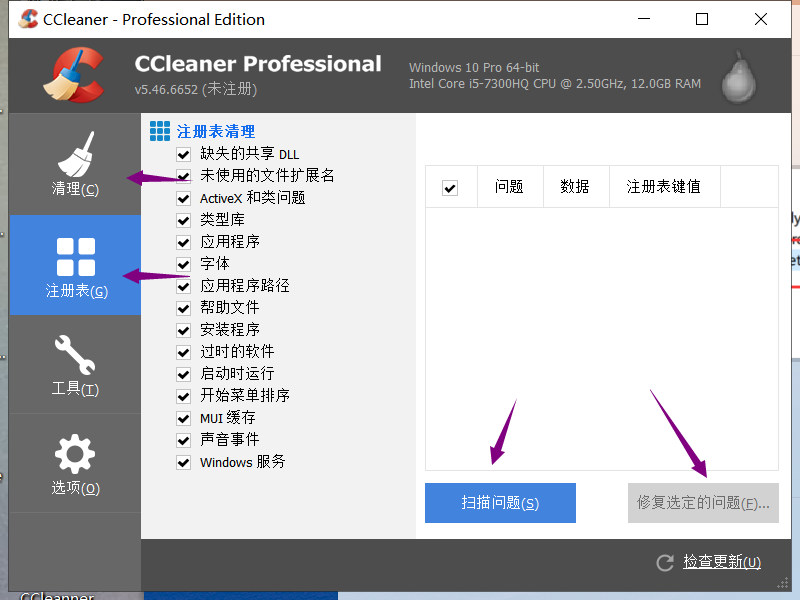800x600 pixels.
Task: Click the 修复选定的问题(F) button
Action: (x=703, y=503)
